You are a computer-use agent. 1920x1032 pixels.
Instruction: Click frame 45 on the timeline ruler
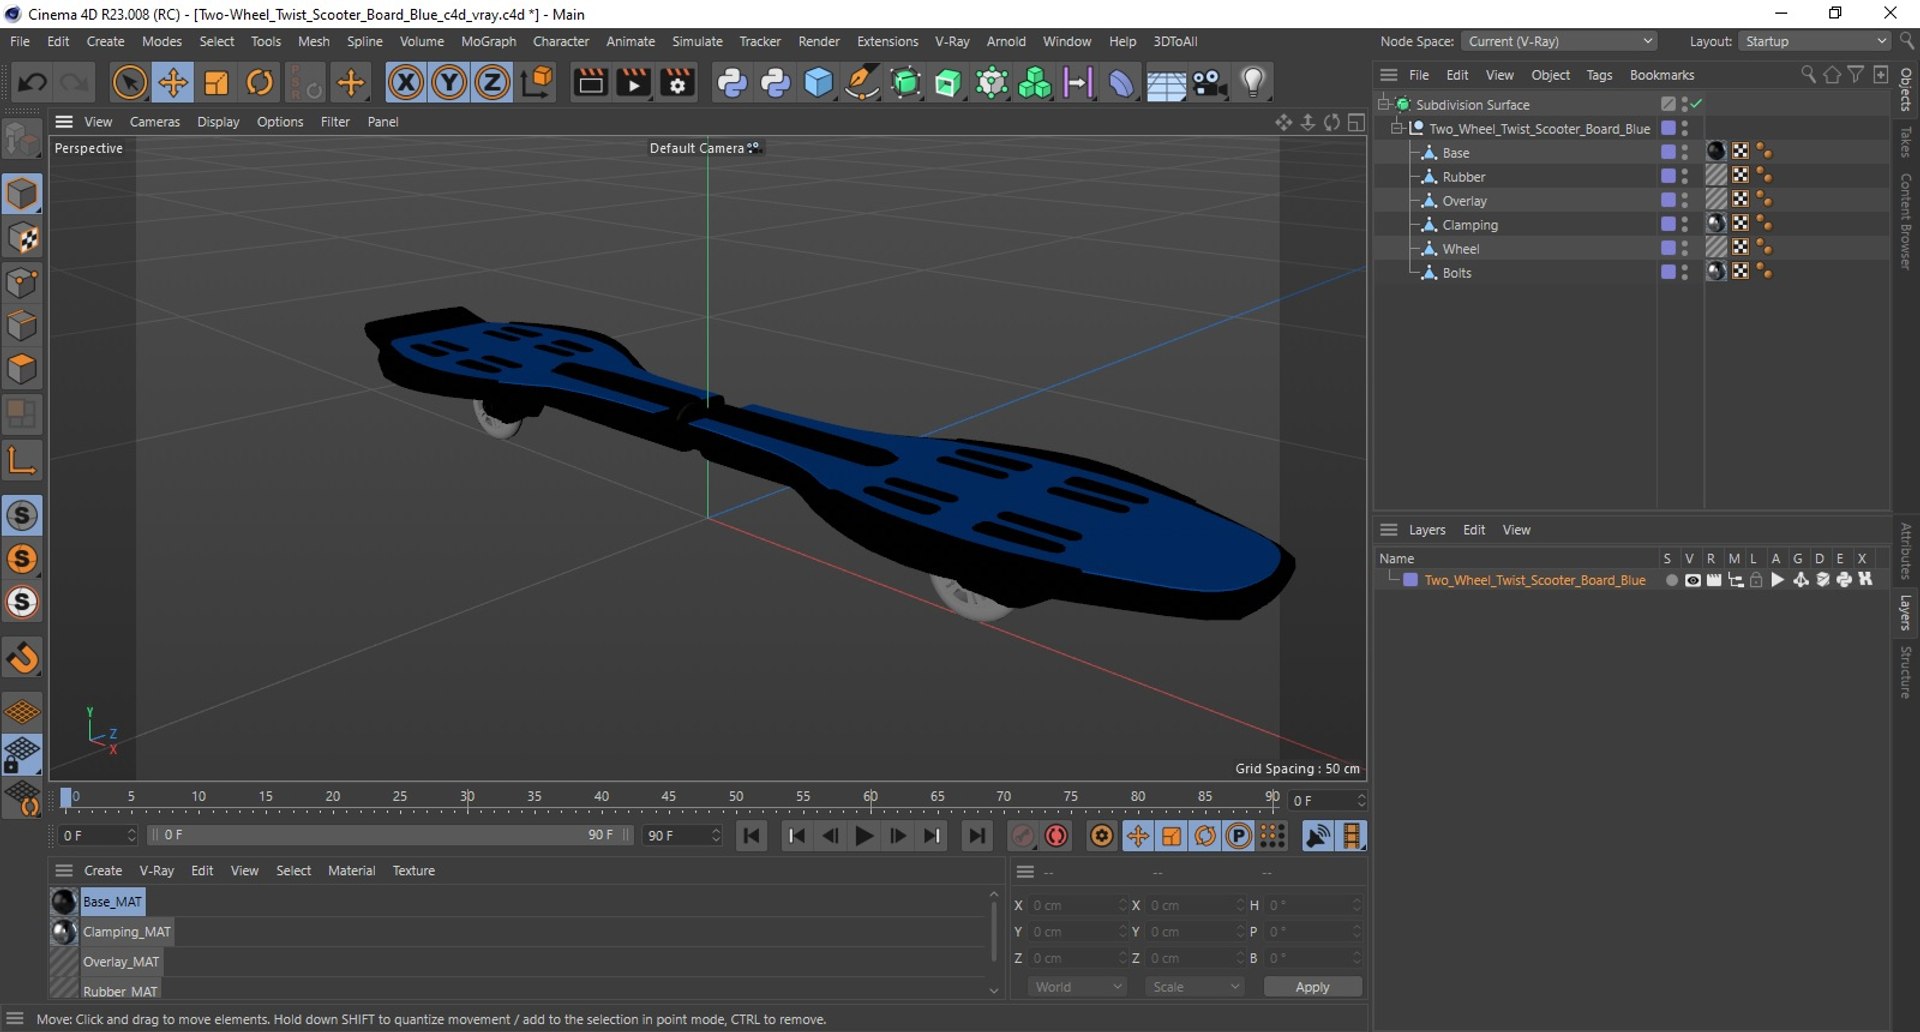click(668, 797)
